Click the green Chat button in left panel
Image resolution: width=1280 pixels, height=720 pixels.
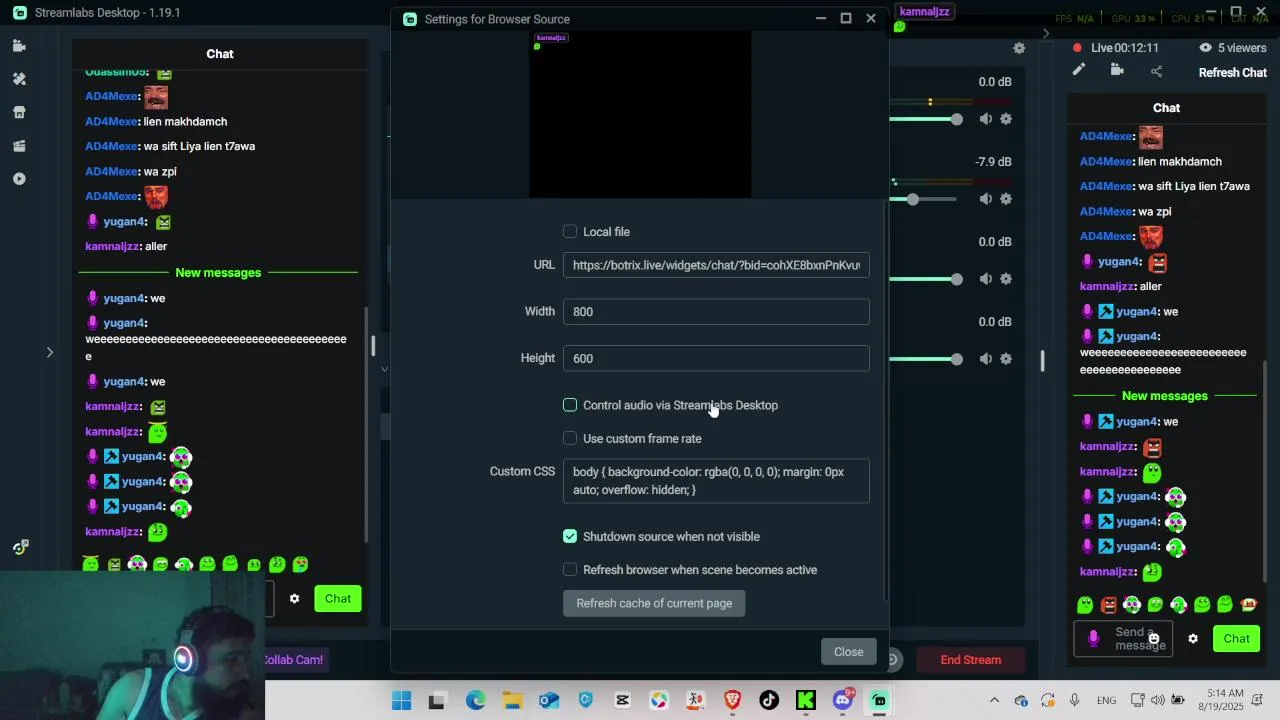pyautogui.click(x=338, y=599)
